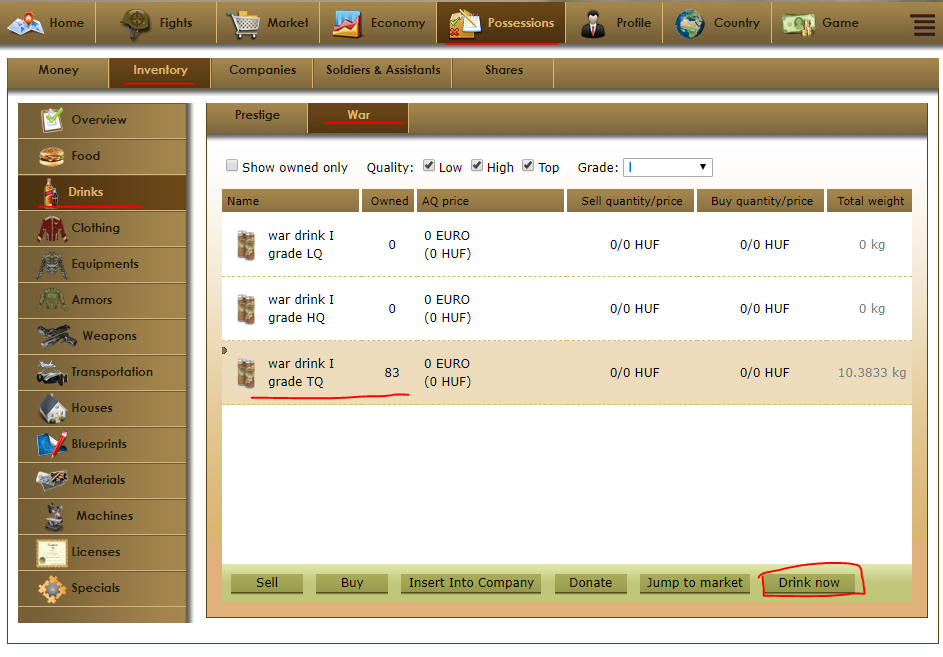Click the war drink I HQ can icon
Viewport: 943px width, 657px height.
click(x=246, y=309)
